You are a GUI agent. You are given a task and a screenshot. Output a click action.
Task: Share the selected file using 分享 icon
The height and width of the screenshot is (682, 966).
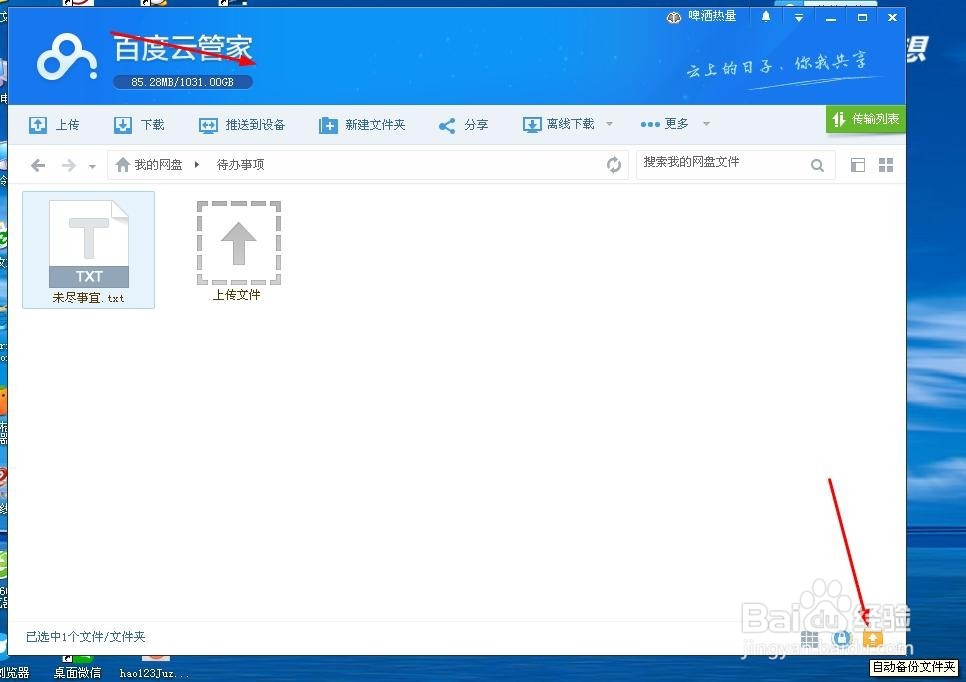pos(447,124)
